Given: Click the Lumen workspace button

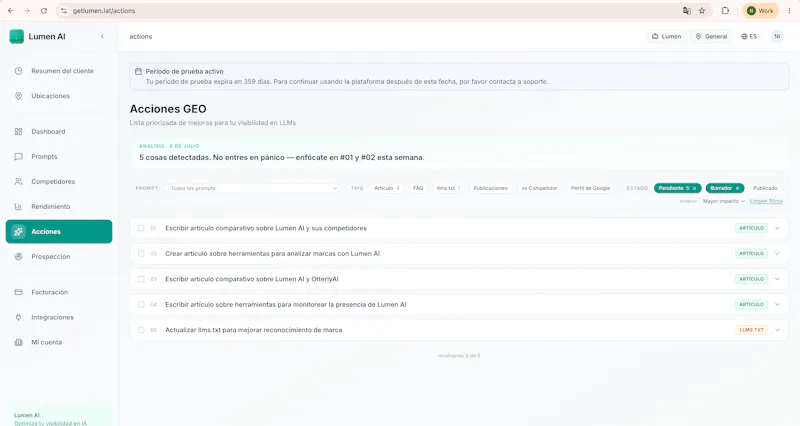Looking at the screenshot, I should click(666, 36).
